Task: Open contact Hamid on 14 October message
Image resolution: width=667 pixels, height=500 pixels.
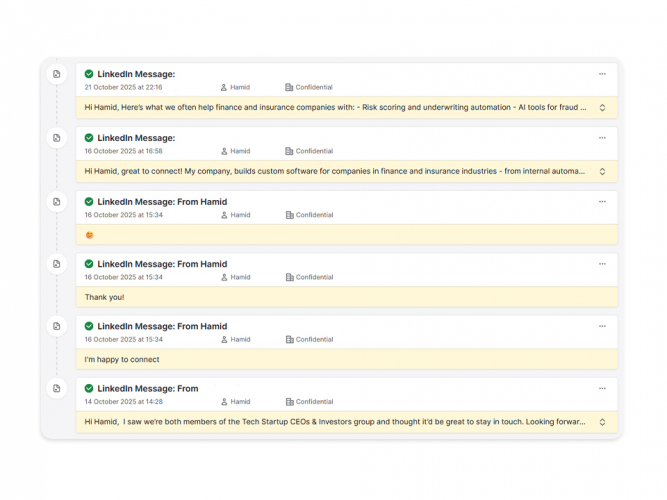Action: point(240,402)
